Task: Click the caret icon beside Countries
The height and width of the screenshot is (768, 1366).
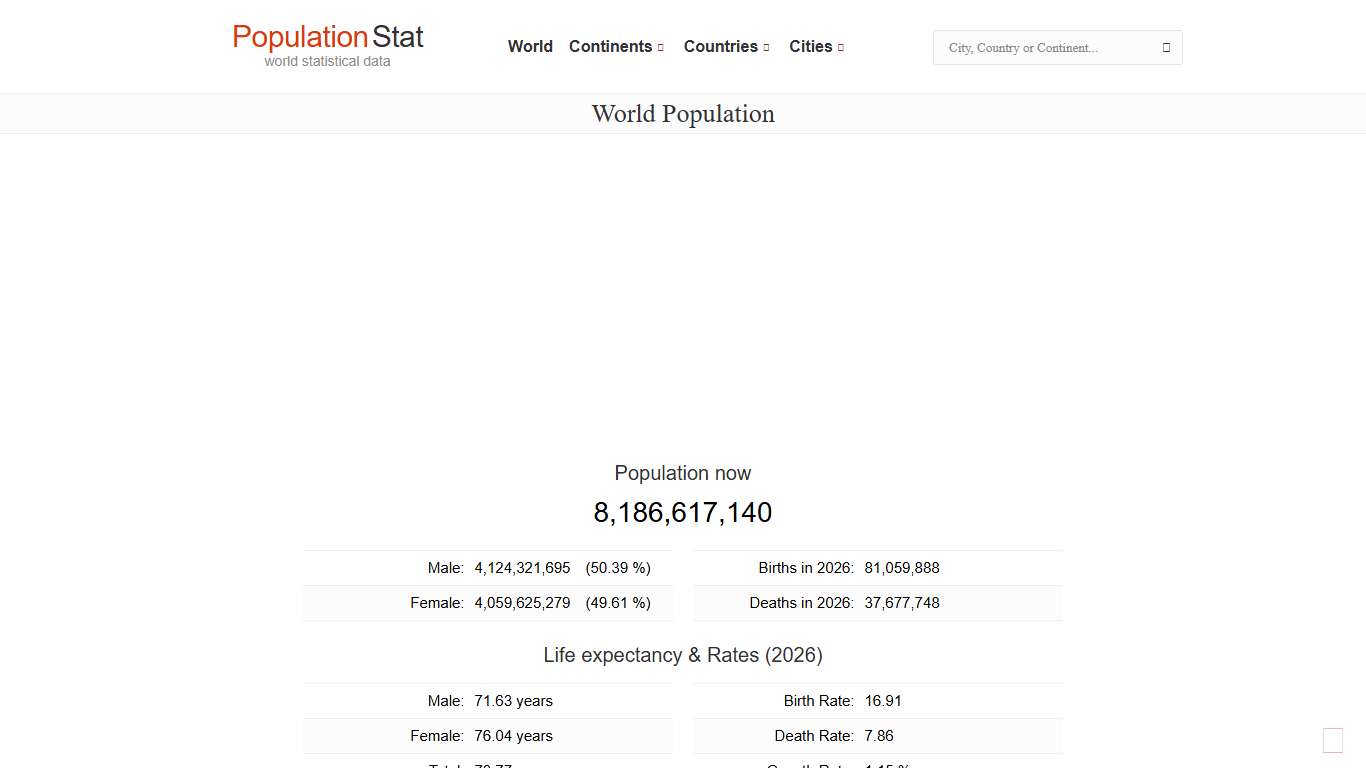Action: click(x=766, y=47)
